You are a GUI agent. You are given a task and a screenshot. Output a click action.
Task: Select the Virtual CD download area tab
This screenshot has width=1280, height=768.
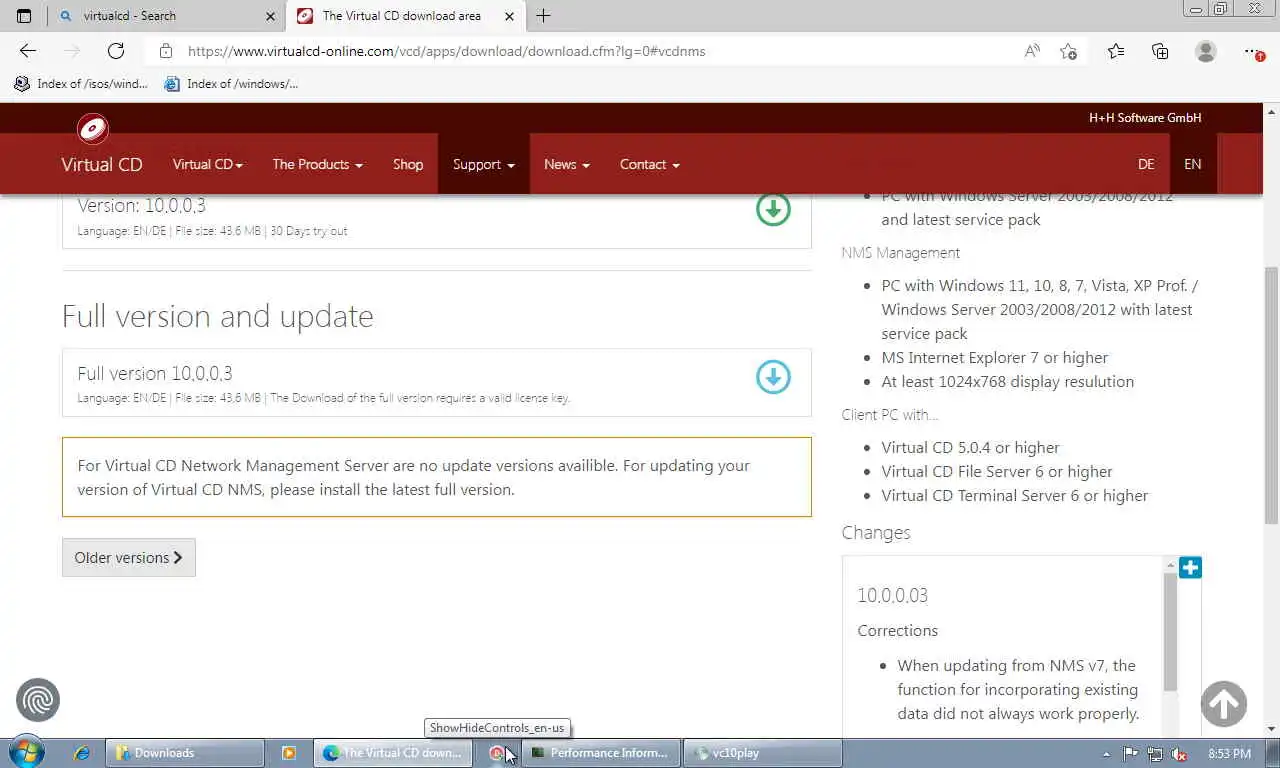click(x=405, y=16)
